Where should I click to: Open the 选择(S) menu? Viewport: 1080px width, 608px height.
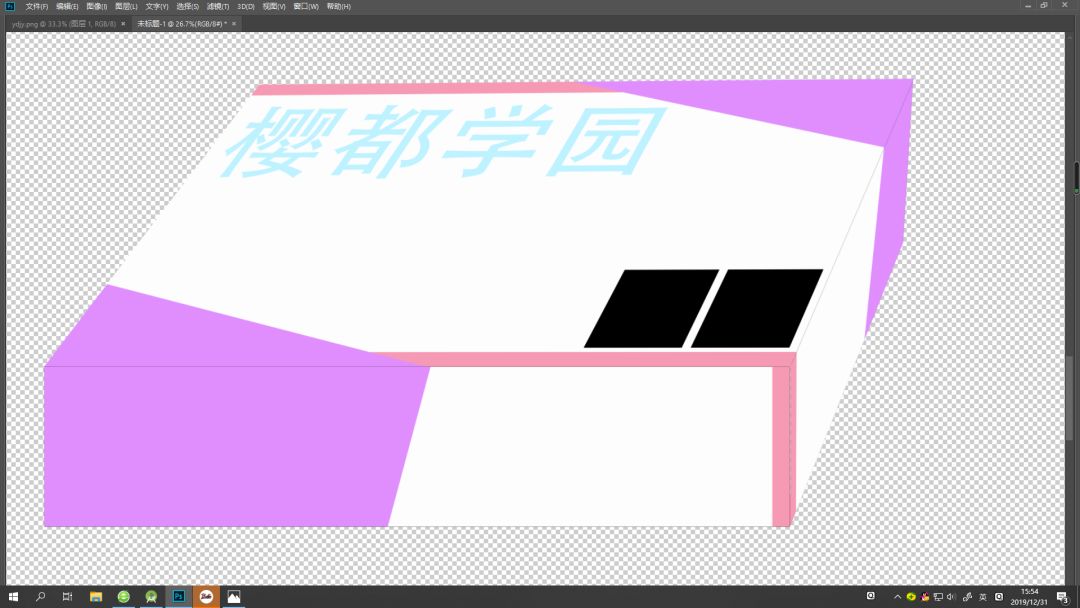[x=187, y=6]
